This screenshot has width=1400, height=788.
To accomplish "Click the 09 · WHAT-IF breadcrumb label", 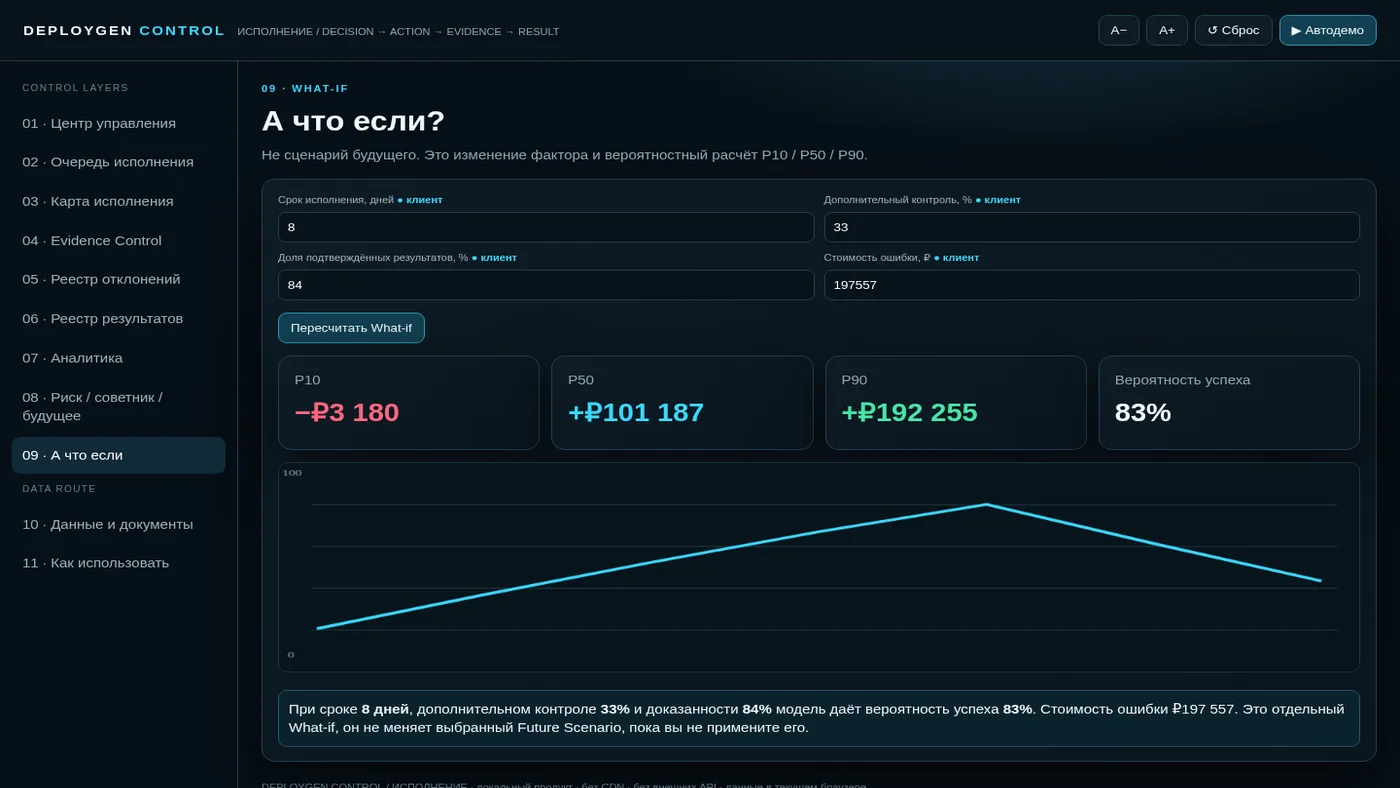I will [x=305, y=89].
